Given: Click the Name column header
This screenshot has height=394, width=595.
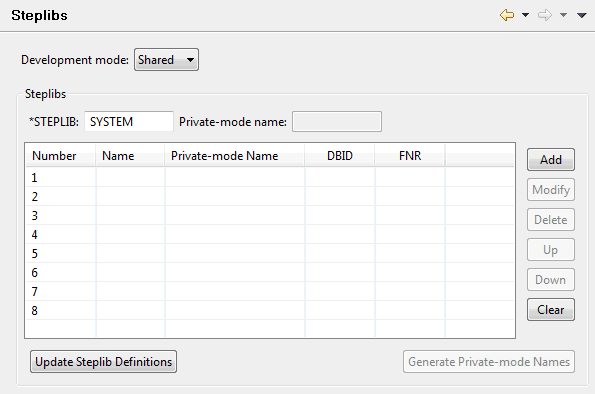Looking at the screenshot, I should pyautogui.click(x=130, y=156).
